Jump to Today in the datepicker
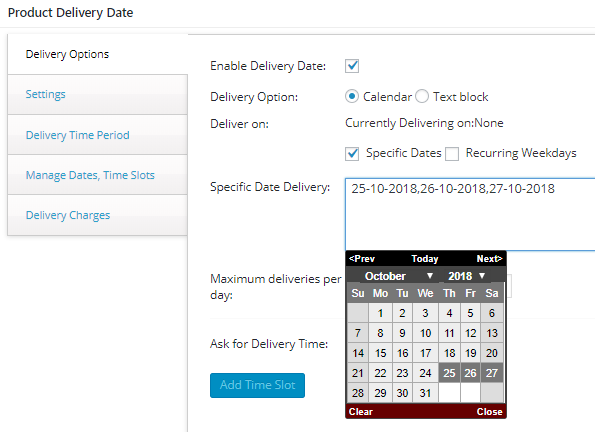 click(425, 259)
